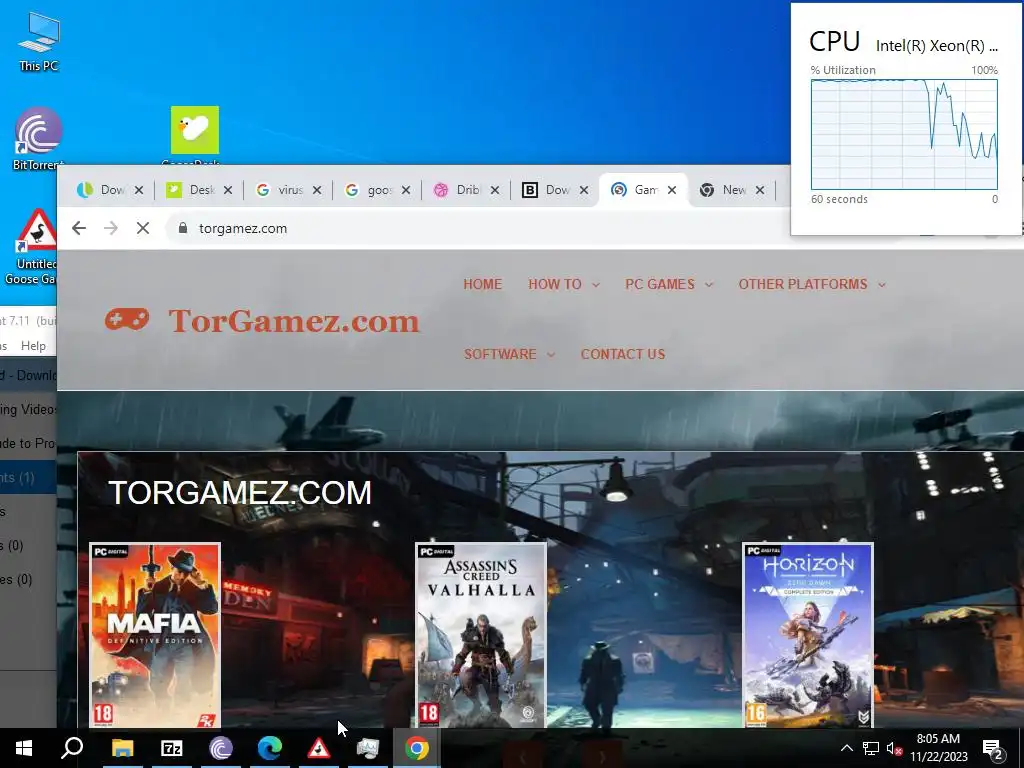The width and height of the screenshot is (1024, 768).
Task: Select Upgrade to Pro row in BitTorrent
Action: pos(27,443)
